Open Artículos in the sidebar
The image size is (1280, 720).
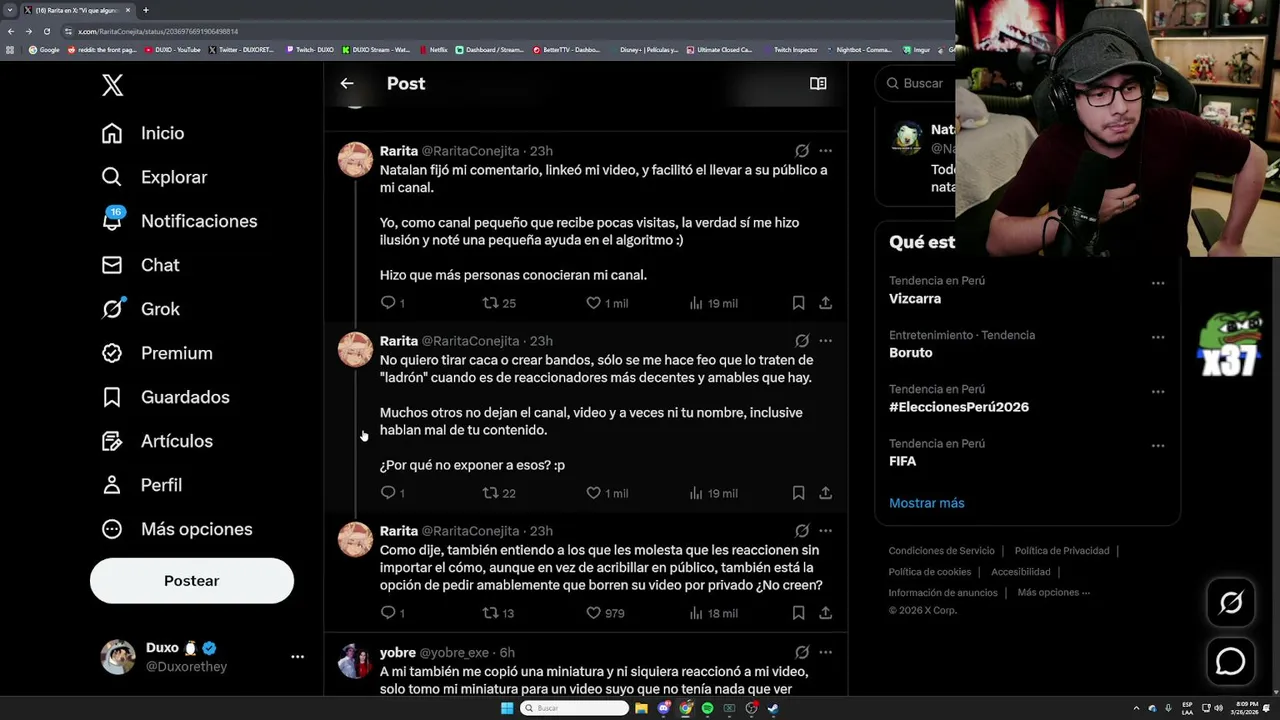coord(157,441)
